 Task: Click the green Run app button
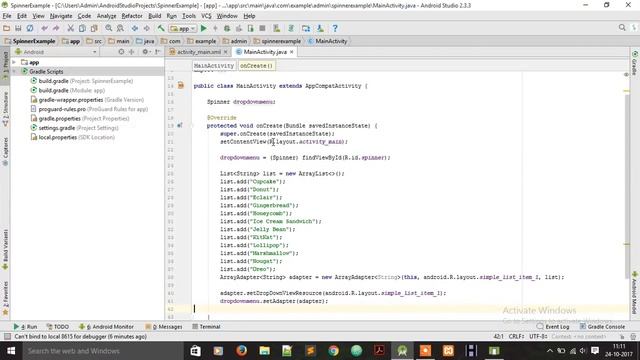point(204,28)
